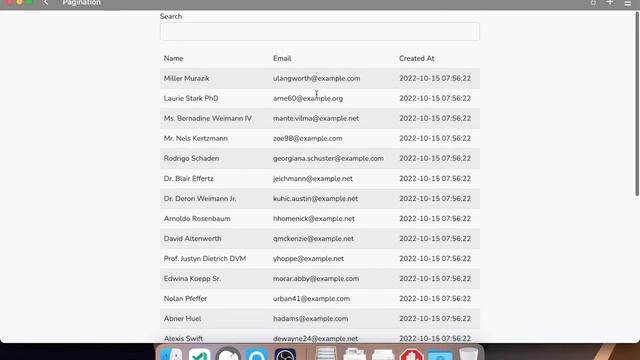Go back with the arrow beside Pagination
Screen dimensions: 640x360
click(46, 3)
